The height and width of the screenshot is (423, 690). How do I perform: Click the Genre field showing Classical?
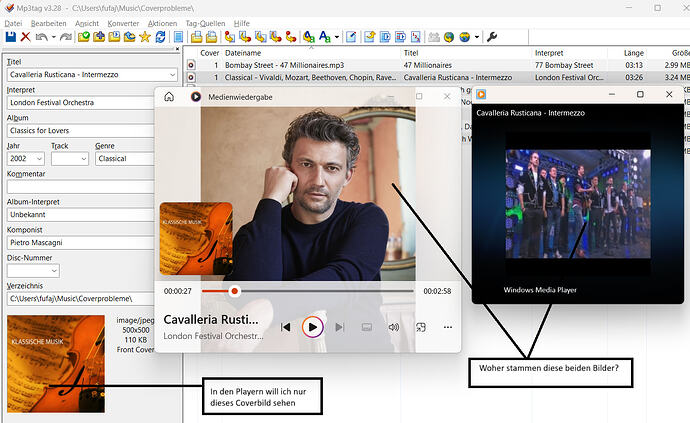[125, 159]
